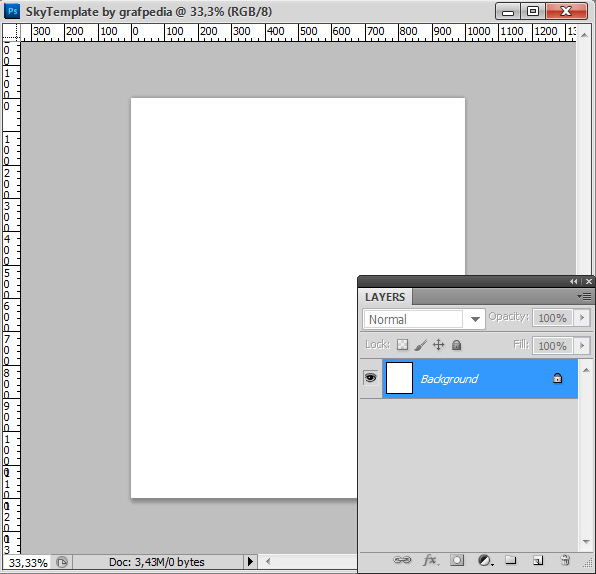Delete layer with trash icon
The image size is (596, 574).
(x=565, y=560)
